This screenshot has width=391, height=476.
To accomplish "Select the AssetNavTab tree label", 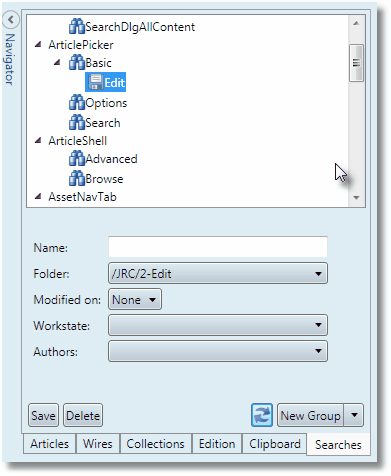I will click(x=82, y=197).
